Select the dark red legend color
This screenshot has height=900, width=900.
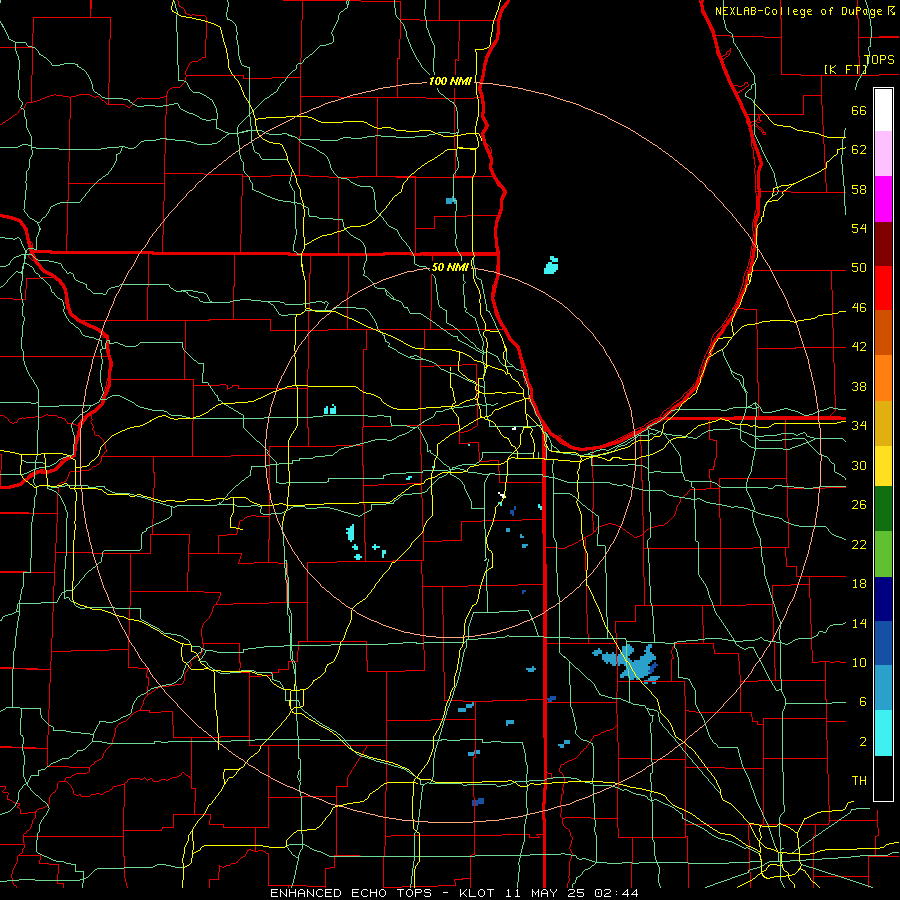tap(883, 244)
